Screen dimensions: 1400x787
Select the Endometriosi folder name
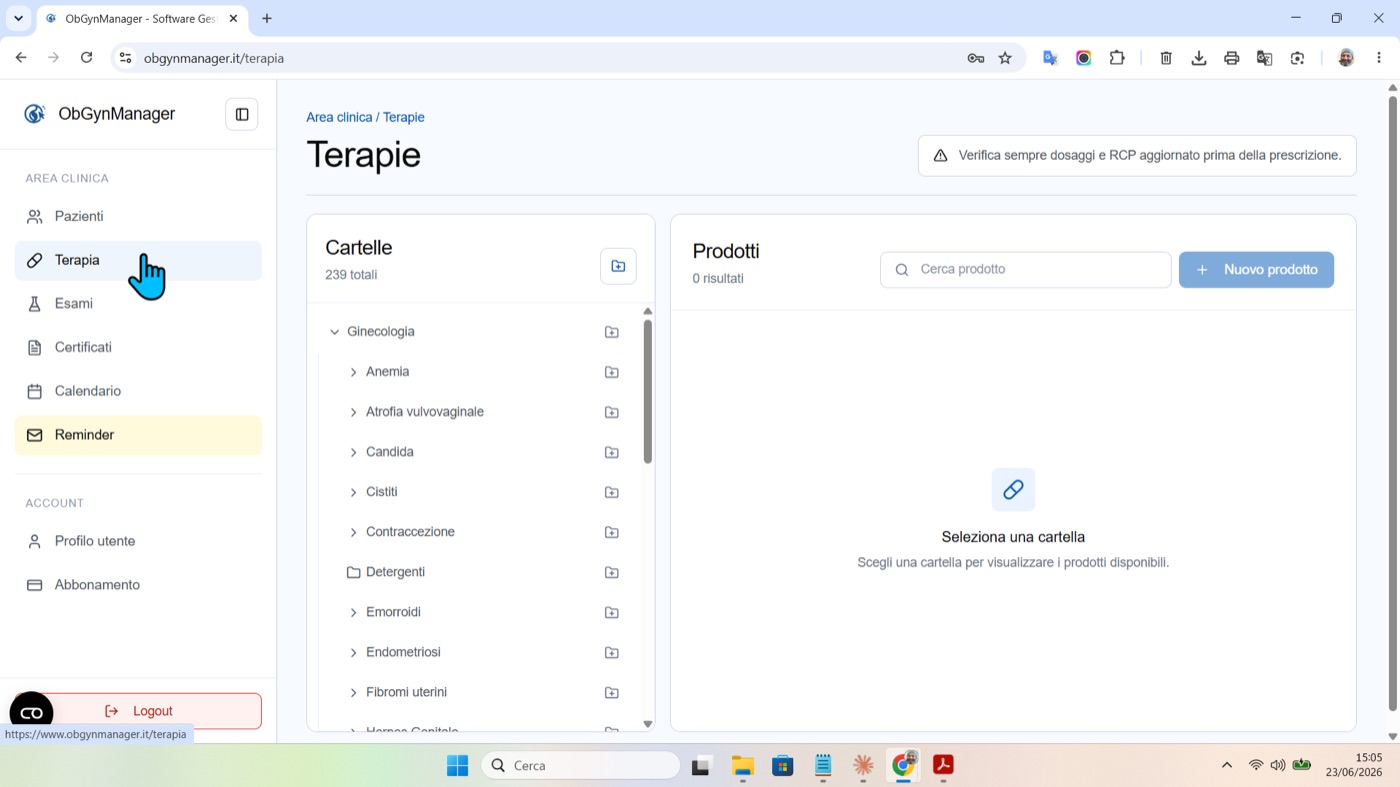pyautogui.click(x=403, y=652)
